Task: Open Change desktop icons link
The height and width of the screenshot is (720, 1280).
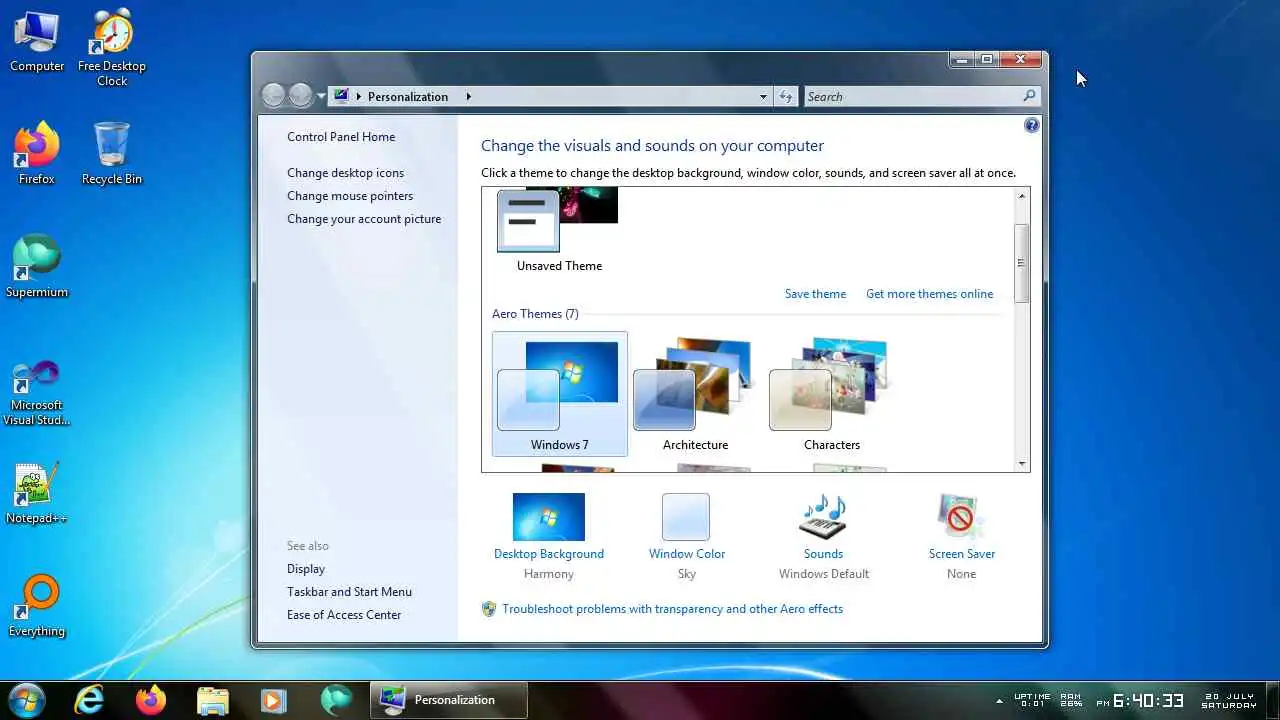Action: click(346, 173)
